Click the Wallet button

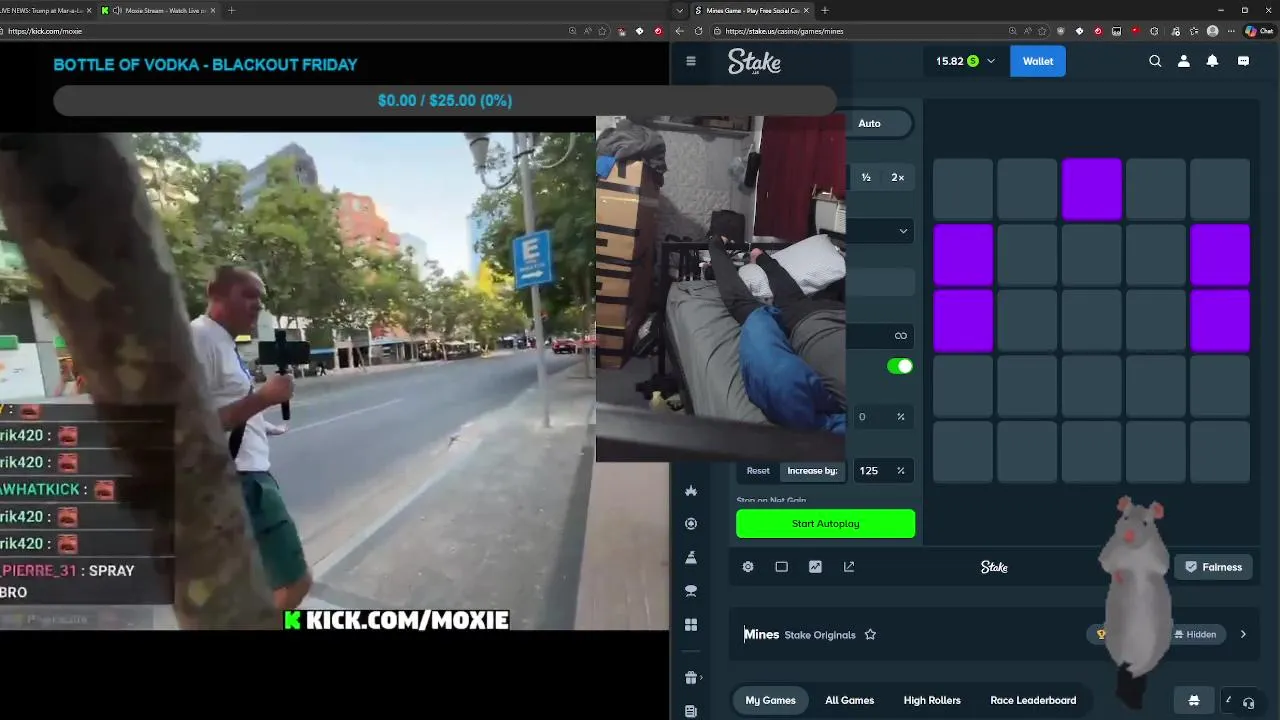tap(1037, 61)
